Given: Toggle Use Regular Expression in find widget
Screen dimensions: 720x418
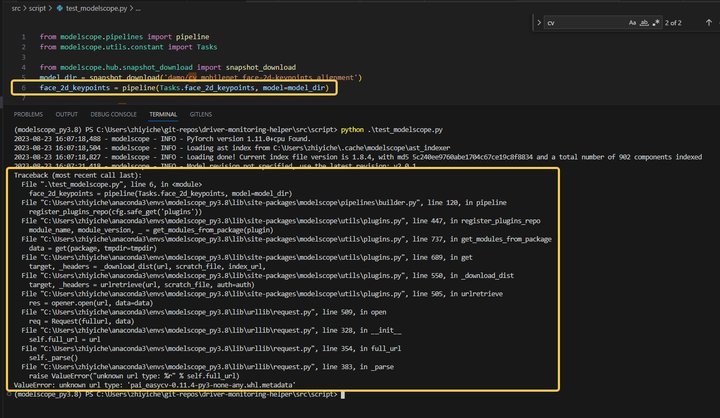Looking at the screenshot, I should click(x=656, y=23).
